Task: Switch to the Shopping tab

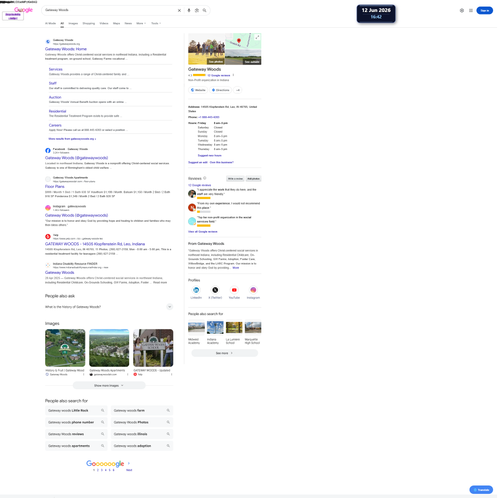Action: click(x=89, y=23)
